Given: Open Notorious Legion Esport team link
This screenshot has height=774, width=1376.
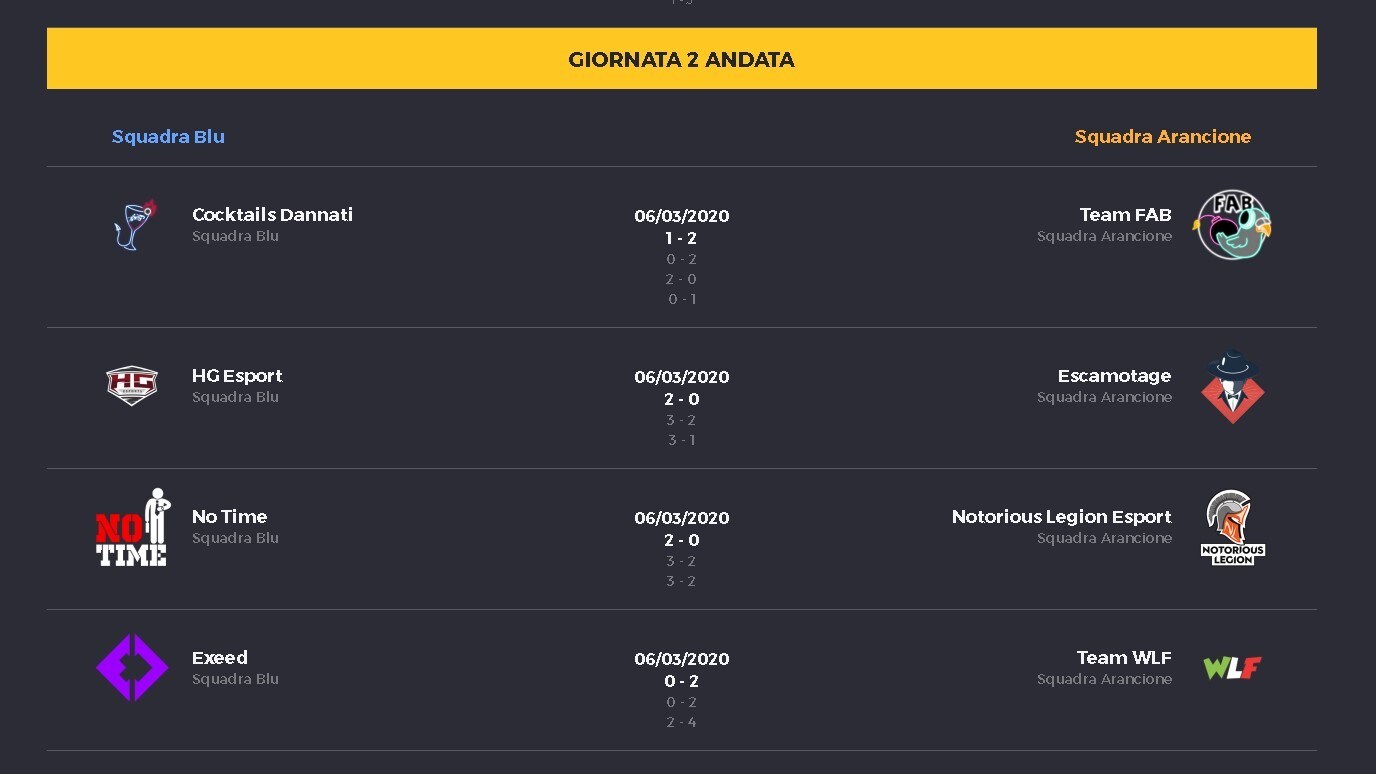Looking at the screenshot, I should click(x=1061, y=516).
